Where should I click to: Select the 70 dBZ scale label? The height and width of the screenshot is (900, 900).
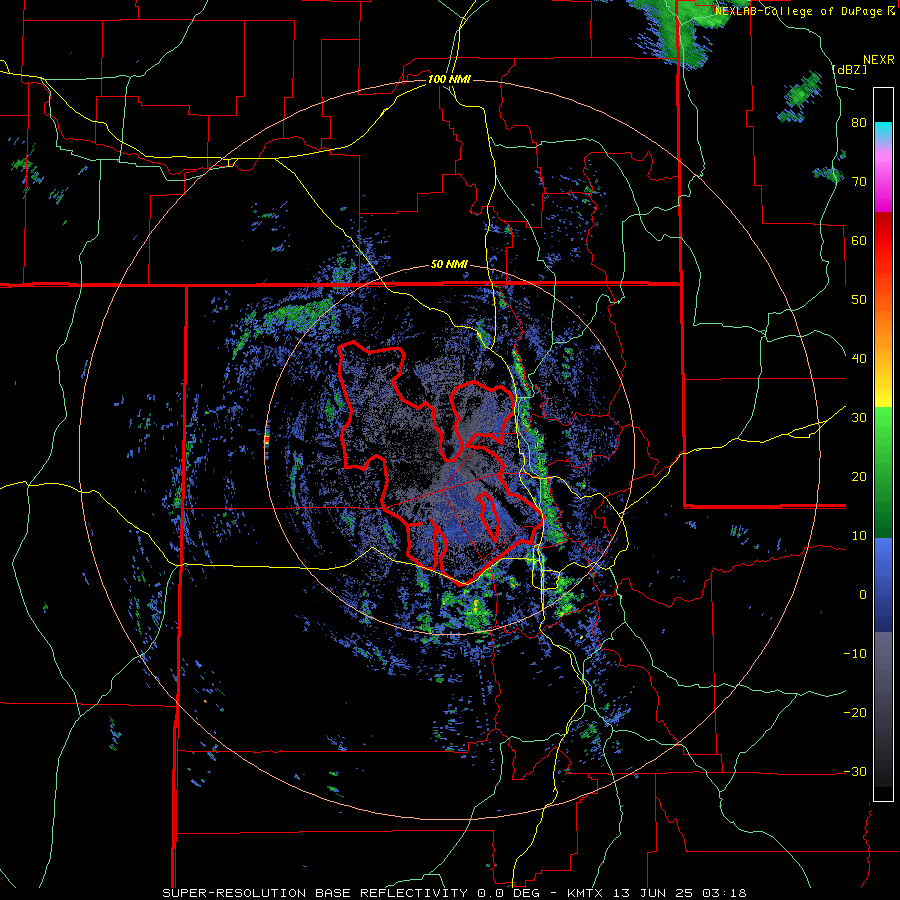[x=859, y=182]
